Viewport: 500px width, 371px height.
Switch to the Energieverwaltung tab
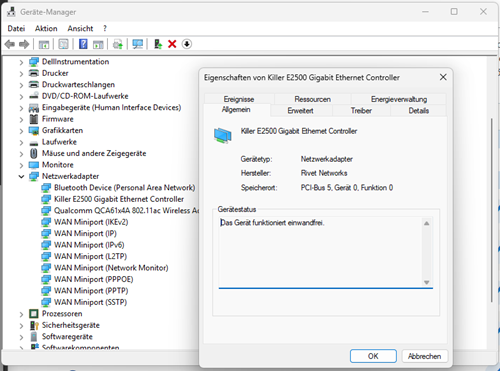pyautogui.click(x=399, y=99)
